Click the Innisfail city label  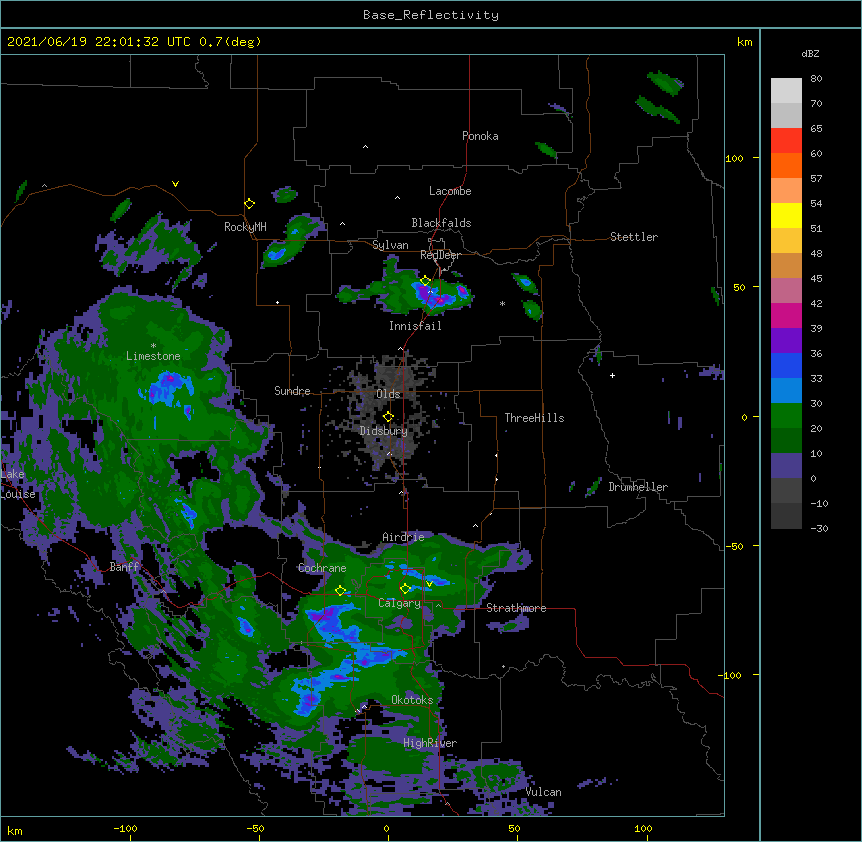coord(415,326)
